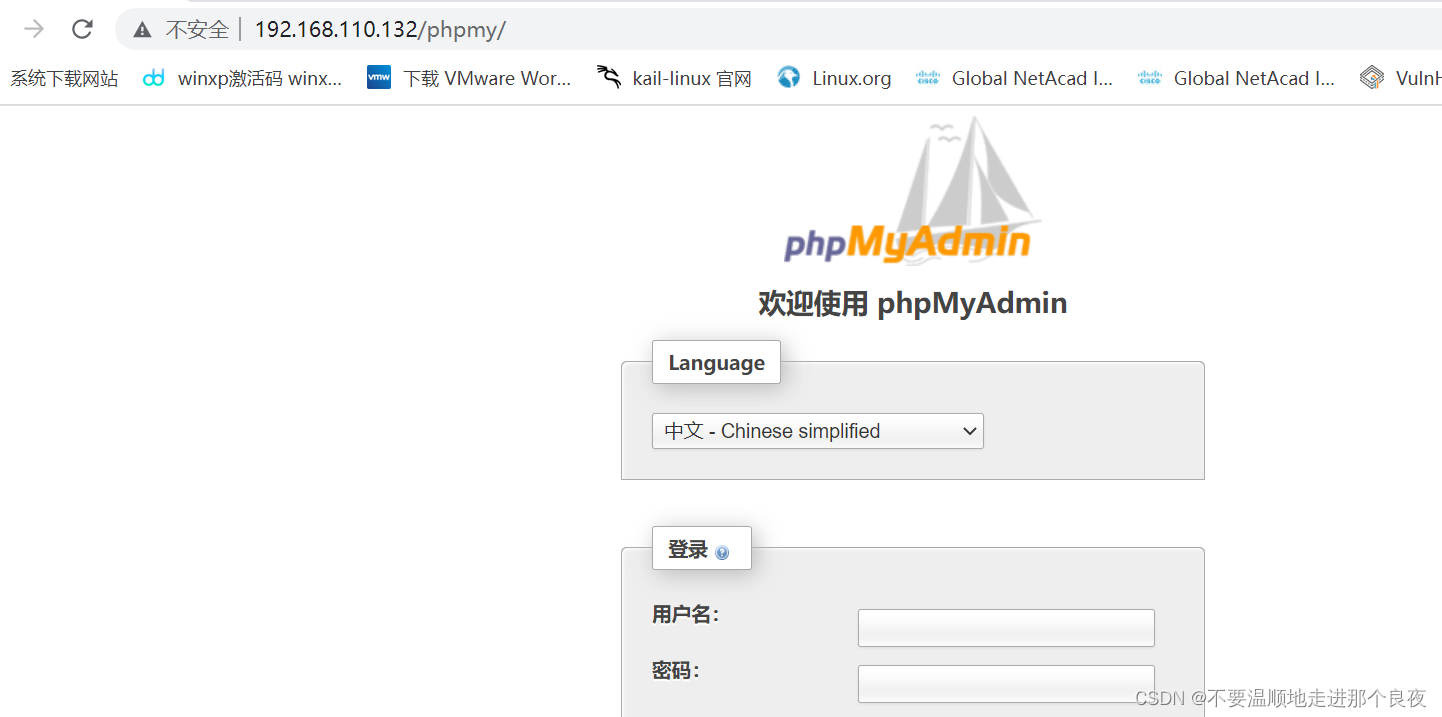The image size is (1442, 717).
Task: Click the blue help icon beside 登录
Action: 722,553
